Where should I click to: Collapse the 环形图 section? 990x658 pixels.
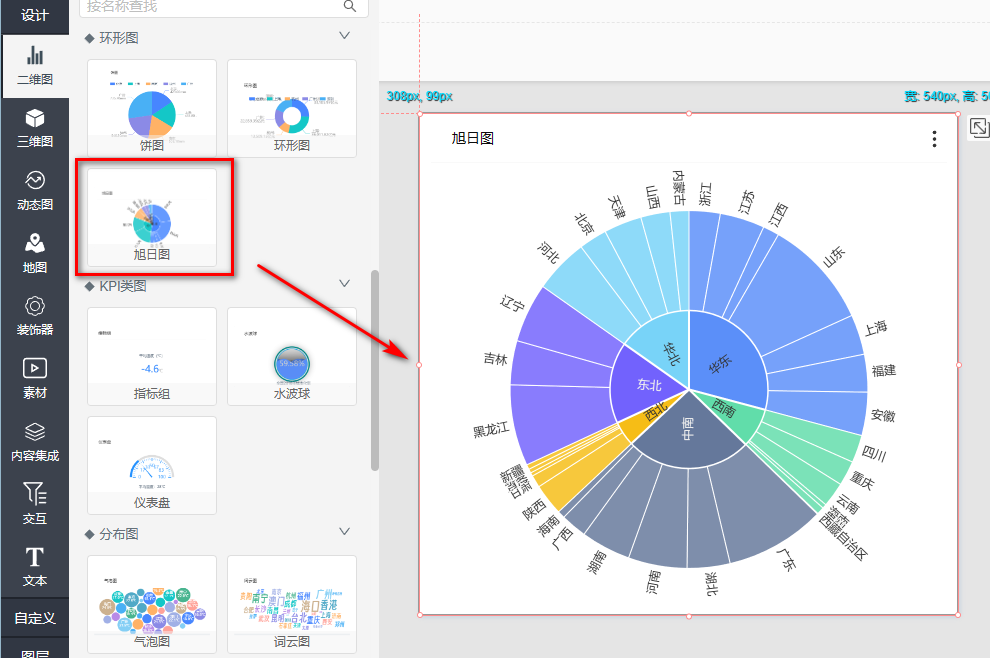click(x=345, y=36)
